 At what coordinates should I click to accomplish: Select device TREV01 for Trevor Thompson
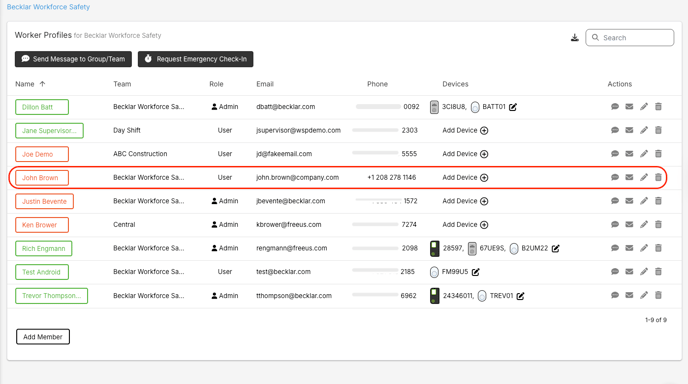tap(495, 296)
